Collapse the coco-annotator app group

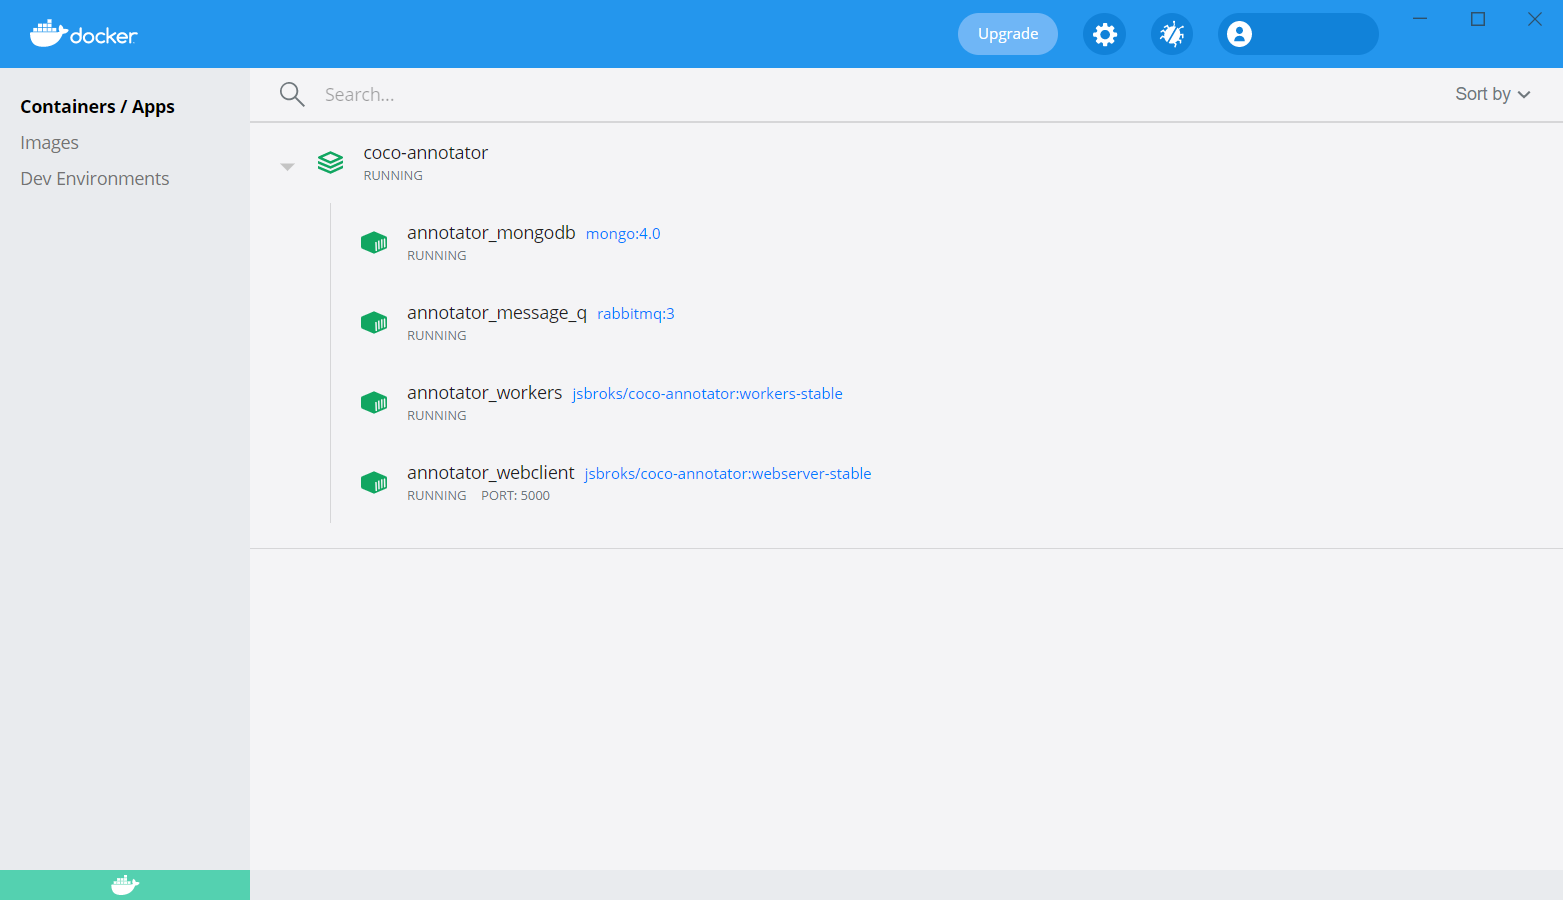287,166
